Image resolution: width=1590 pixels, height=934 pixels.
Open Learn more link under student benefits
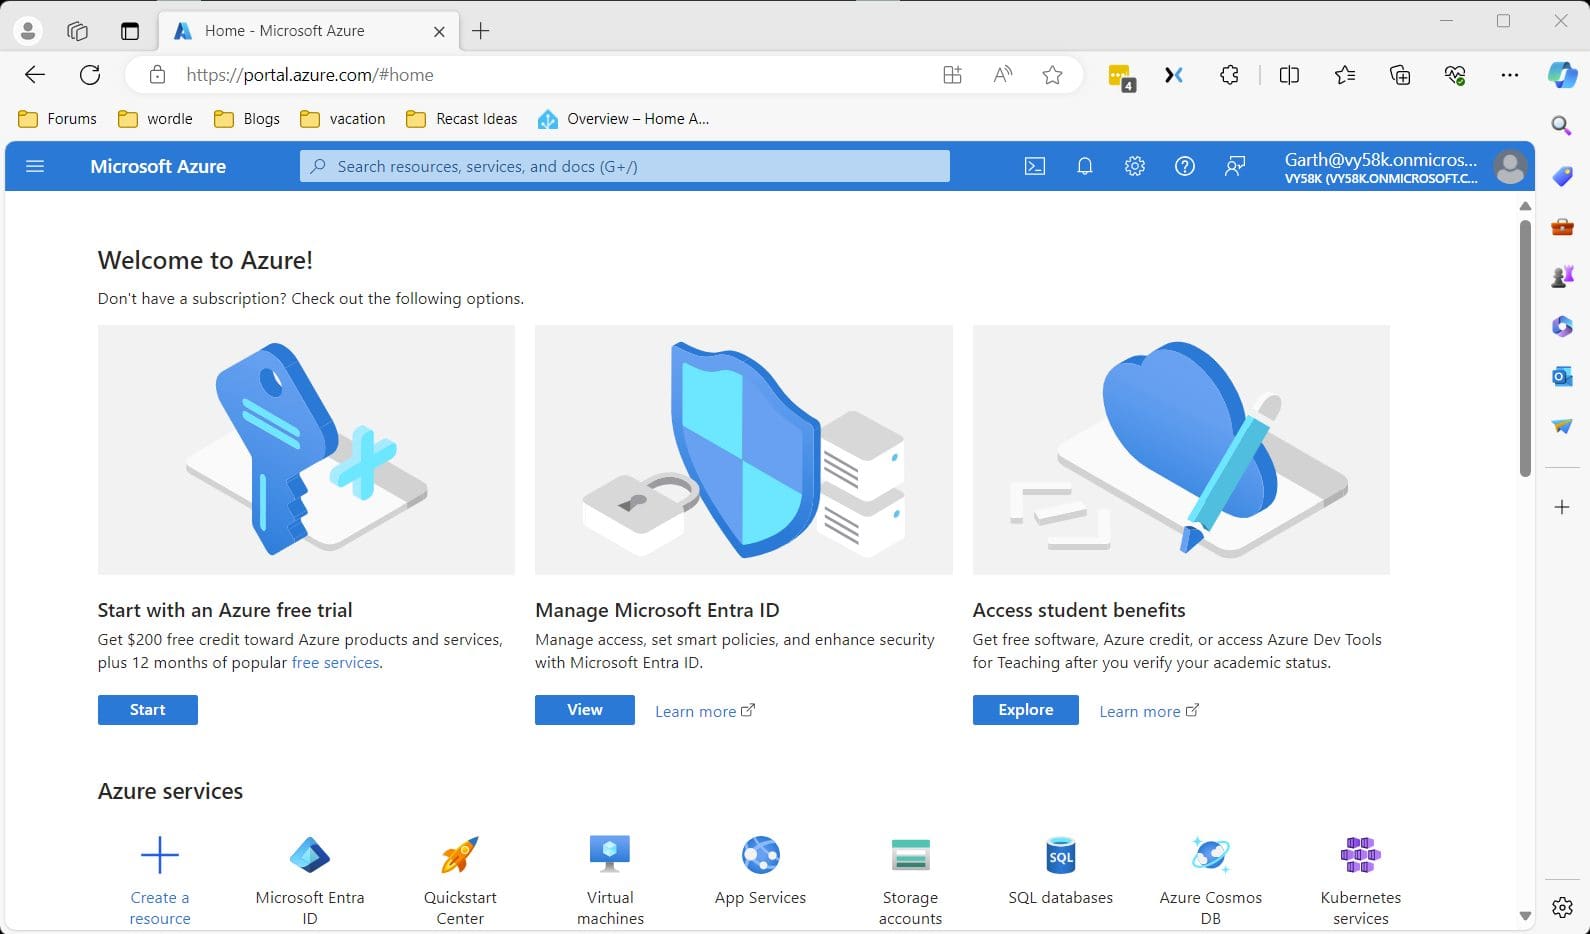[1149, 711]
